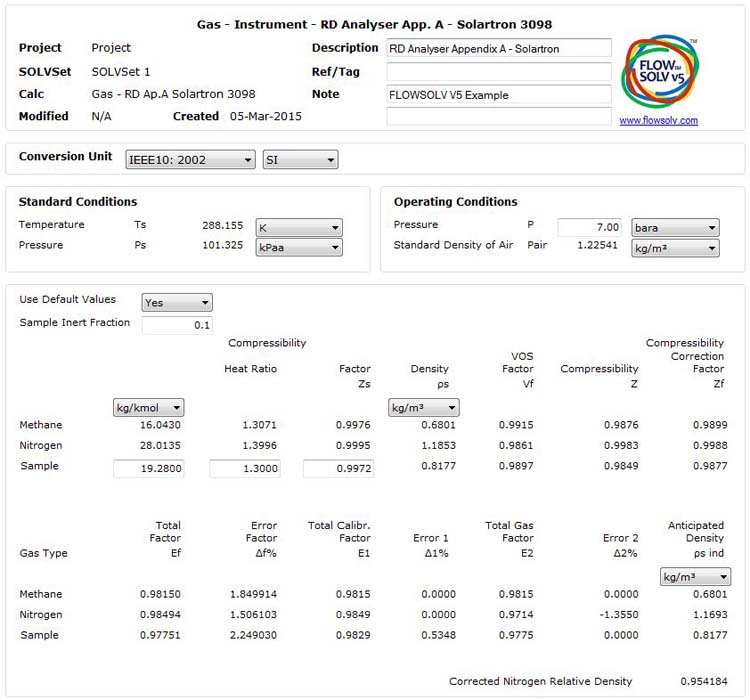Screen dimensions: 750x700
Task: Select Corrected Nitrogen Relative Density 0.954184
Action: (x=704, y=681)
